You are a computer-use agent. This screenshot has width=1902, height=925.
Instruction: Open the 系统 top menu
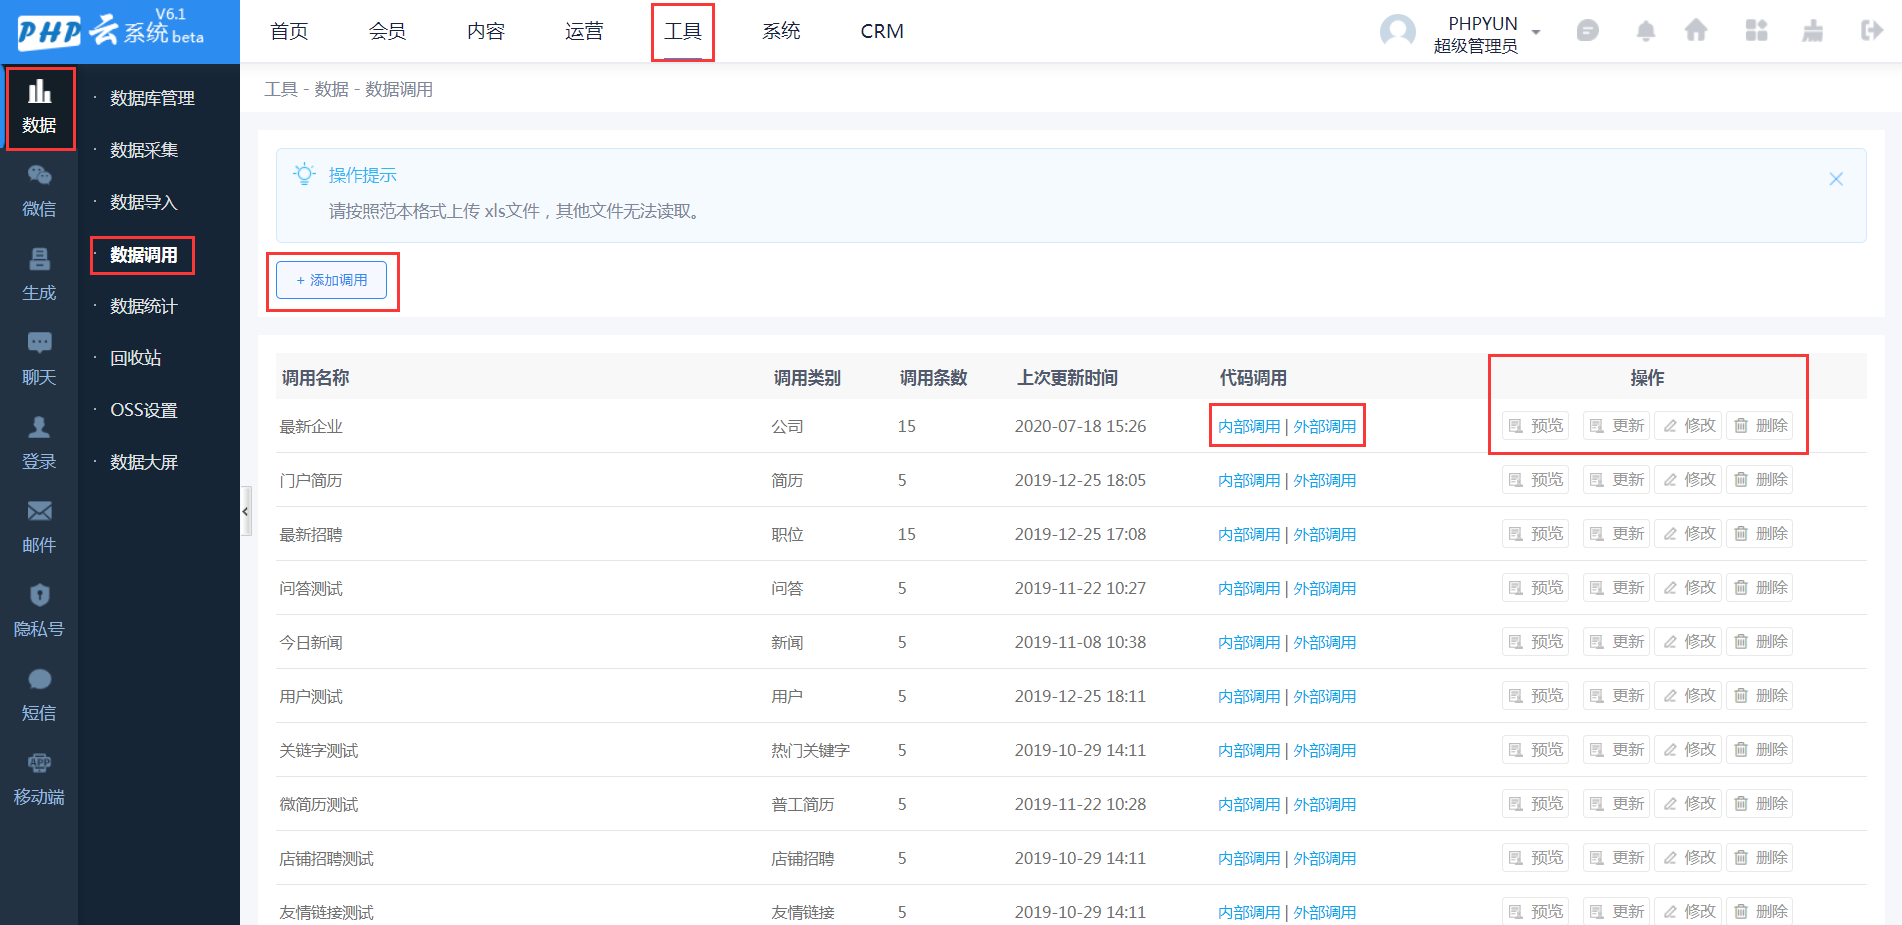pos(781,31)
